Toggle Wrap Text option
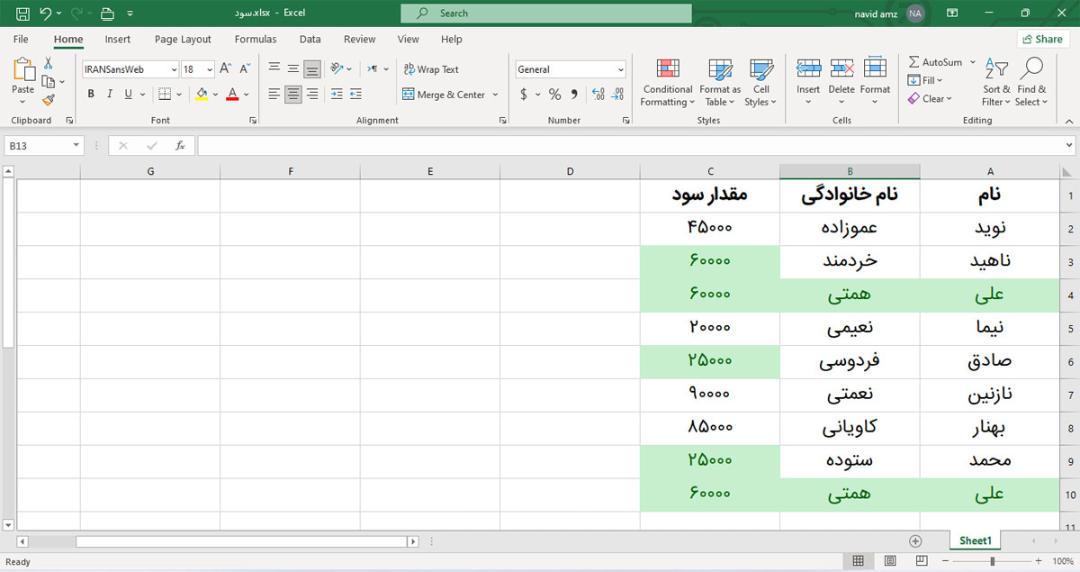 click(x=431, y=69)
